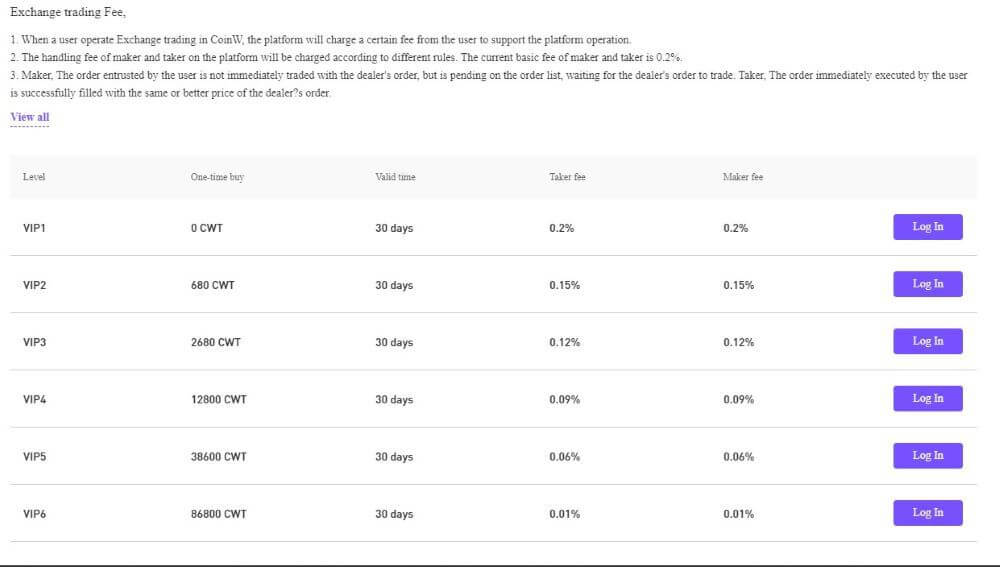This screenshot has height=567, width=1000.
Task: Click the Taker fee column header
Action: 567,177
